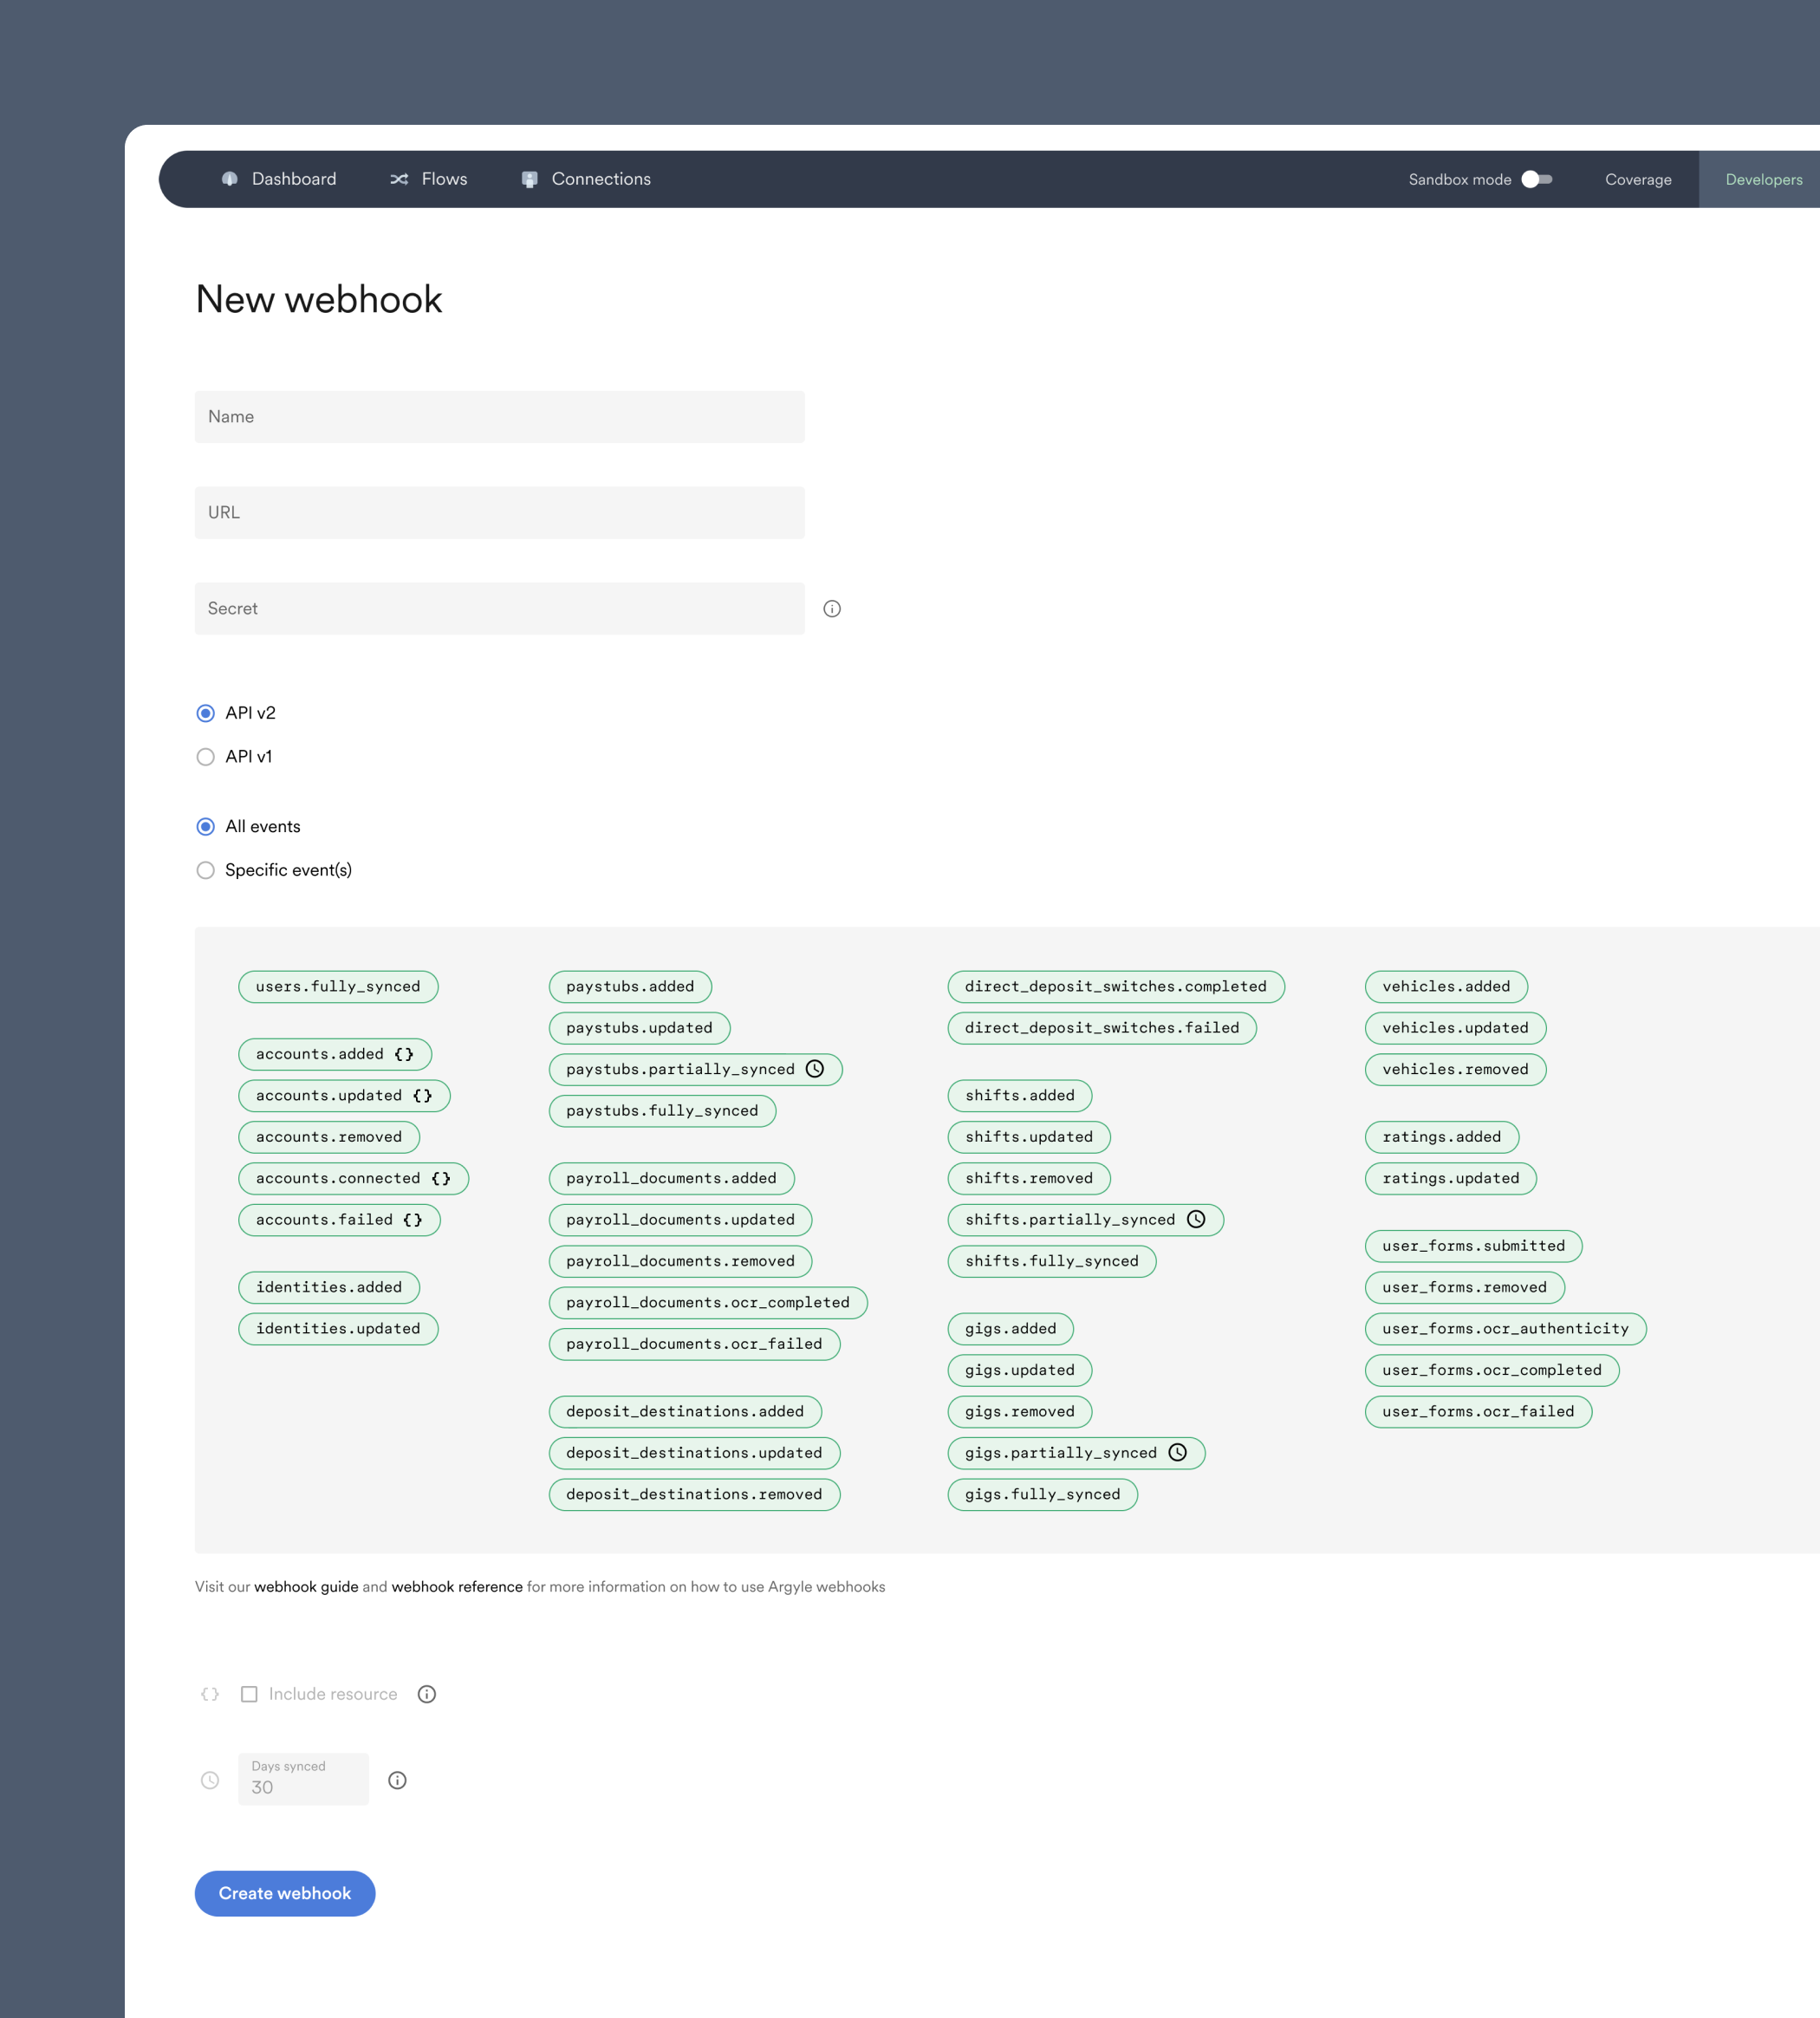The width and height of the screenshot is (1820, 2018).
Task: Open the webhook guide link
Action: [306, 1586]
